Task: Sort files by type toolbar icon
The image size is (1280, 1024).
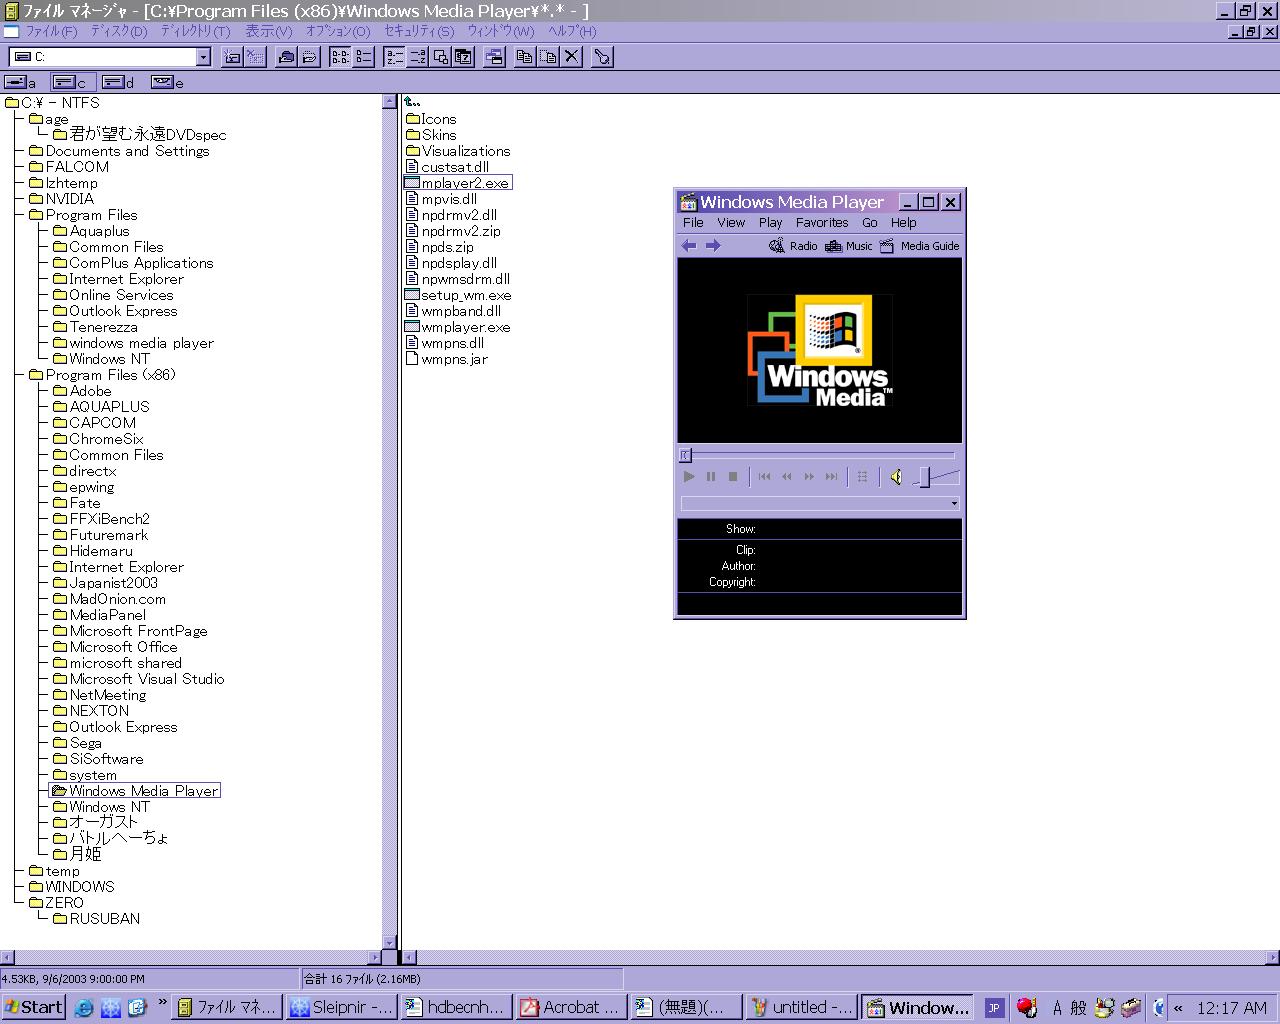Action: pyautogui.click(x=418, y=57)
